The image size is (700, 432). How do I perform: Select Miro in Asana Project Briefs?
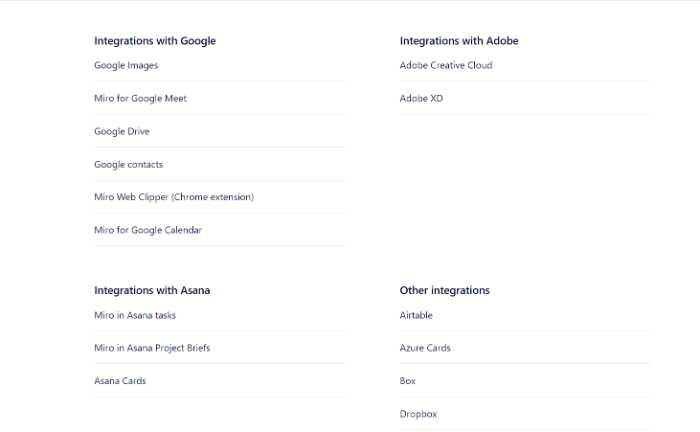click(x=152, y=349)
